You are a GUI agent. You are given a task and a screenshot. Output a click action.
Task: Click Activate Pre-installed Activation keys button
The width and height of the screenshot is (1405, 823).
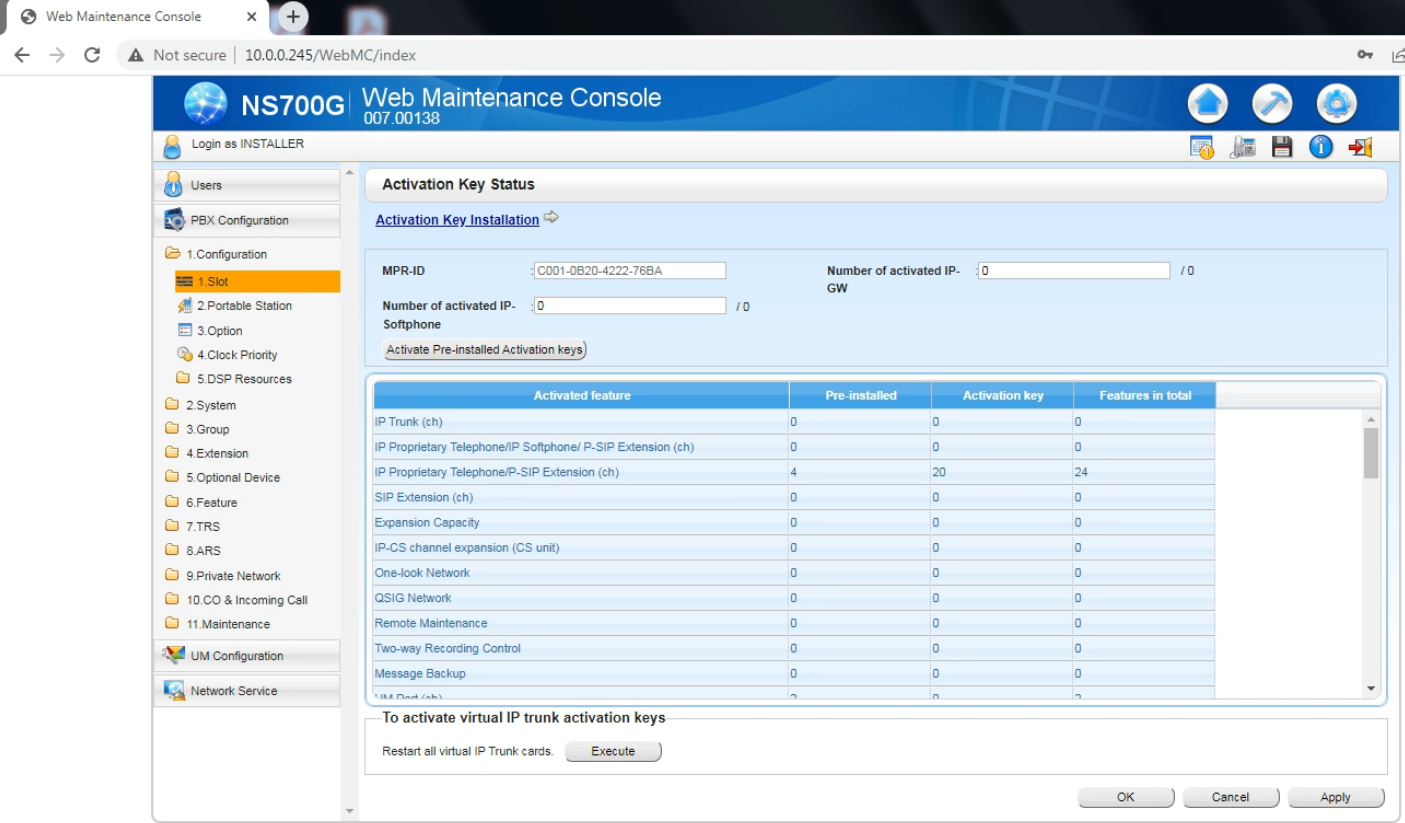485,350
